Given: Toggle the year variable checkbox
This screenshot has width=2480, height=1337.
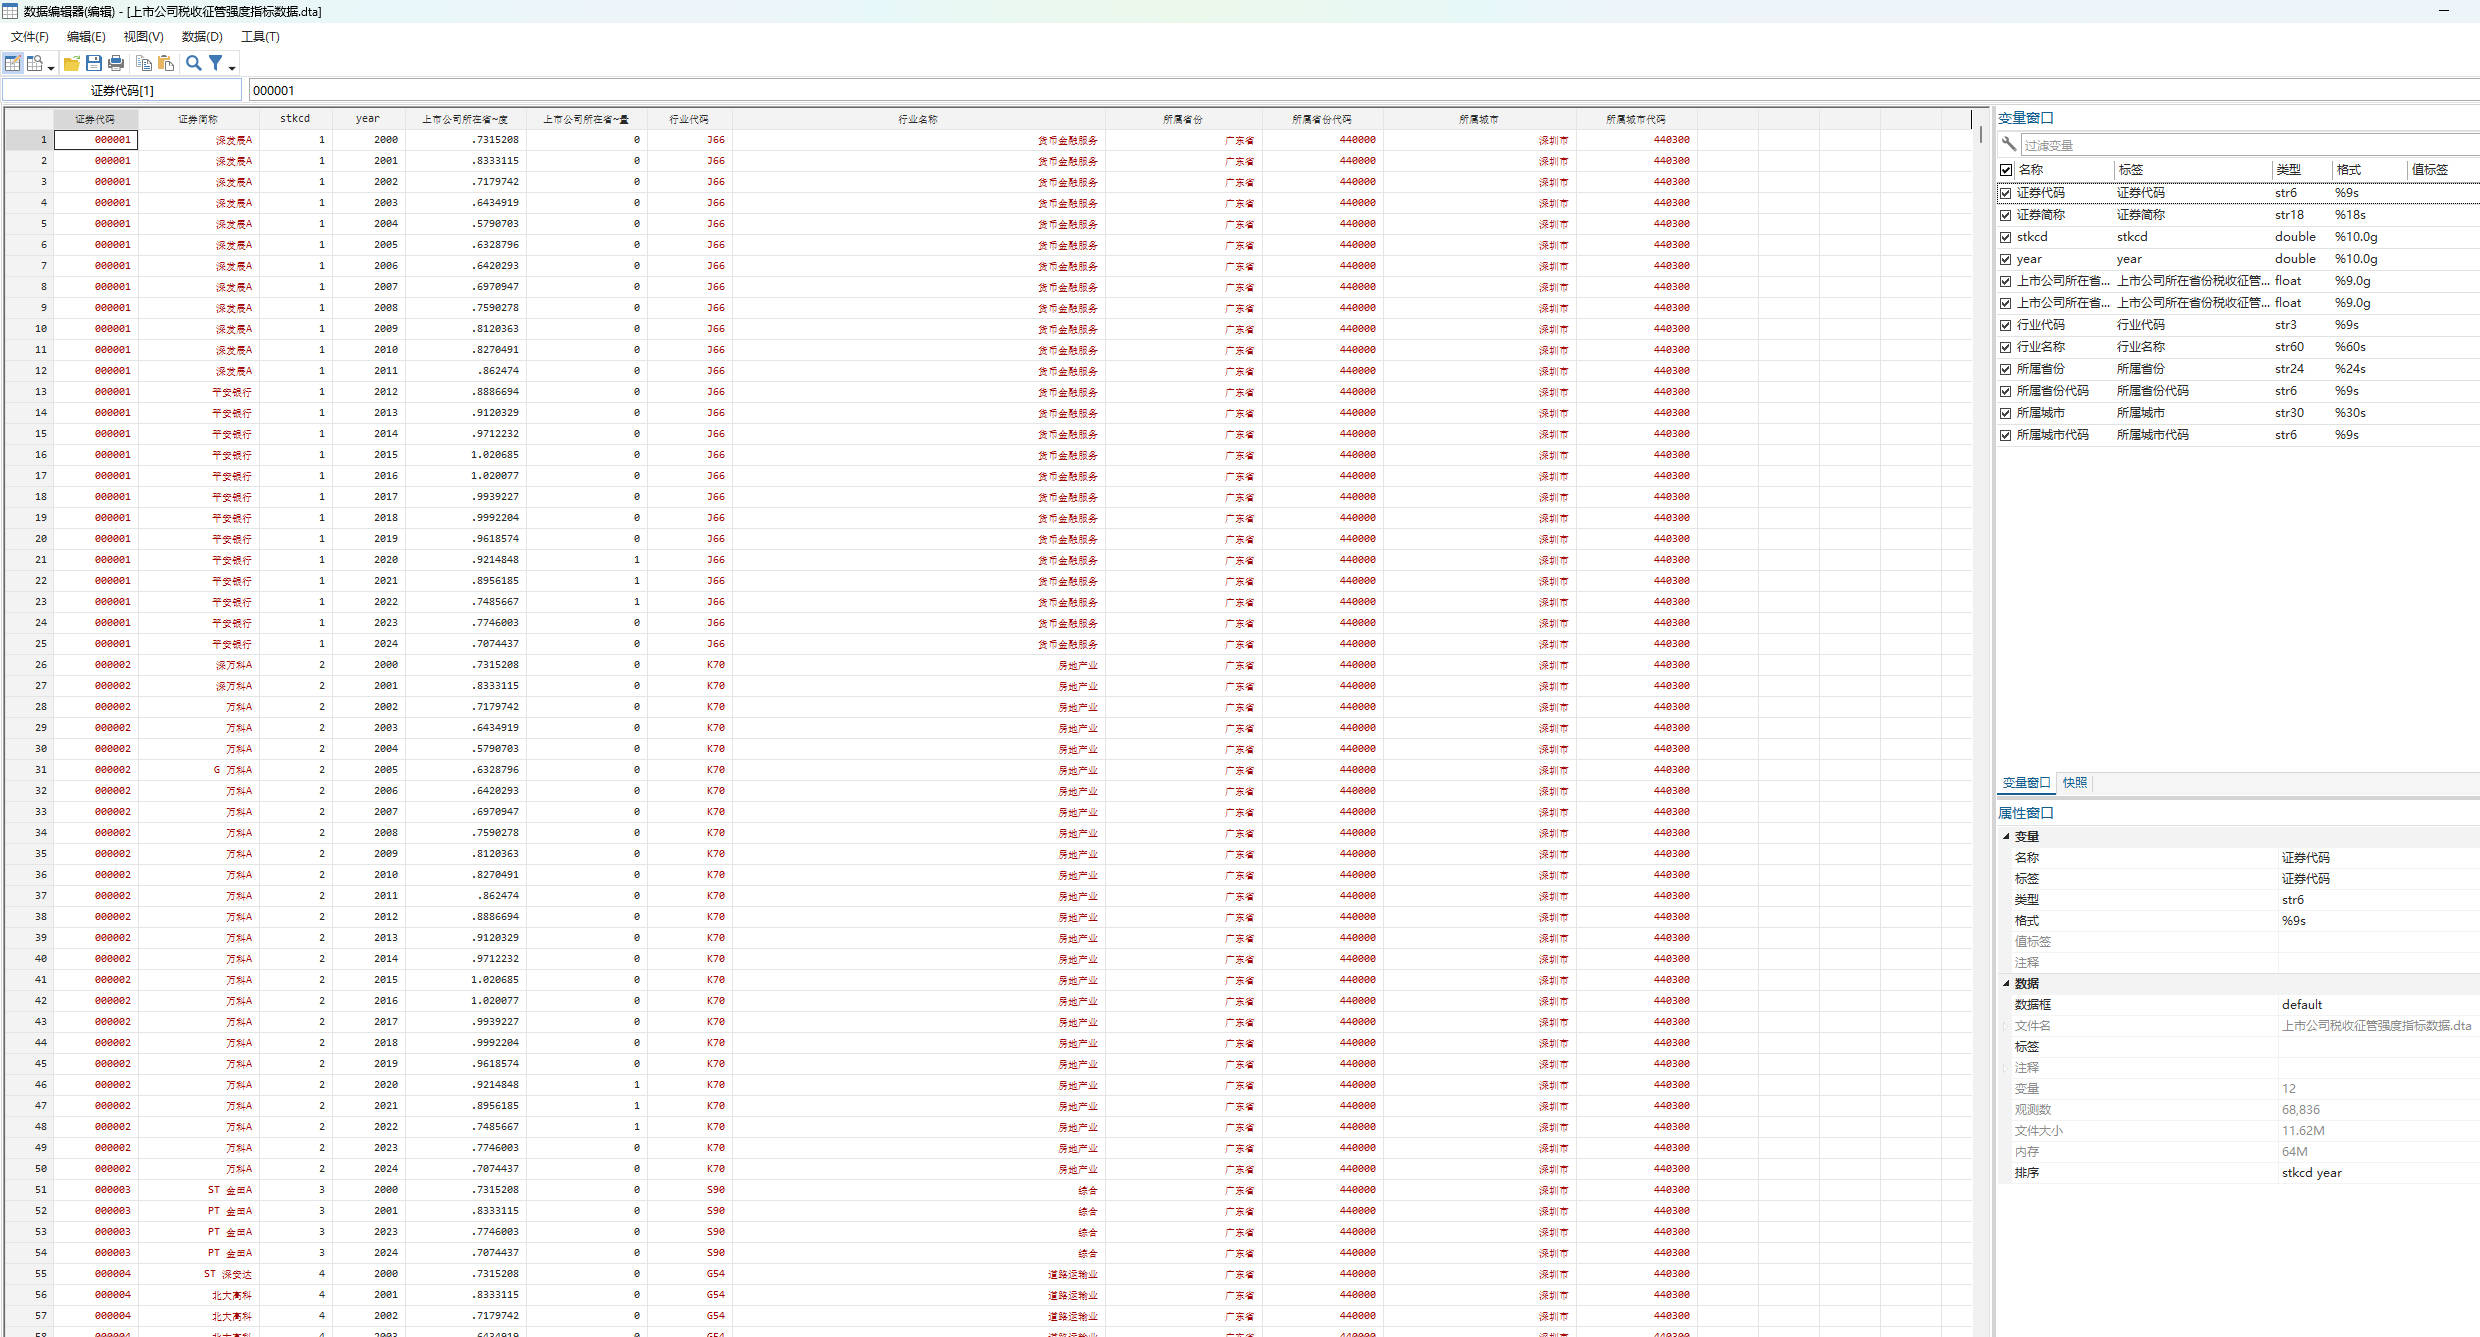Looking at the screenshot, I should 2006,259.
